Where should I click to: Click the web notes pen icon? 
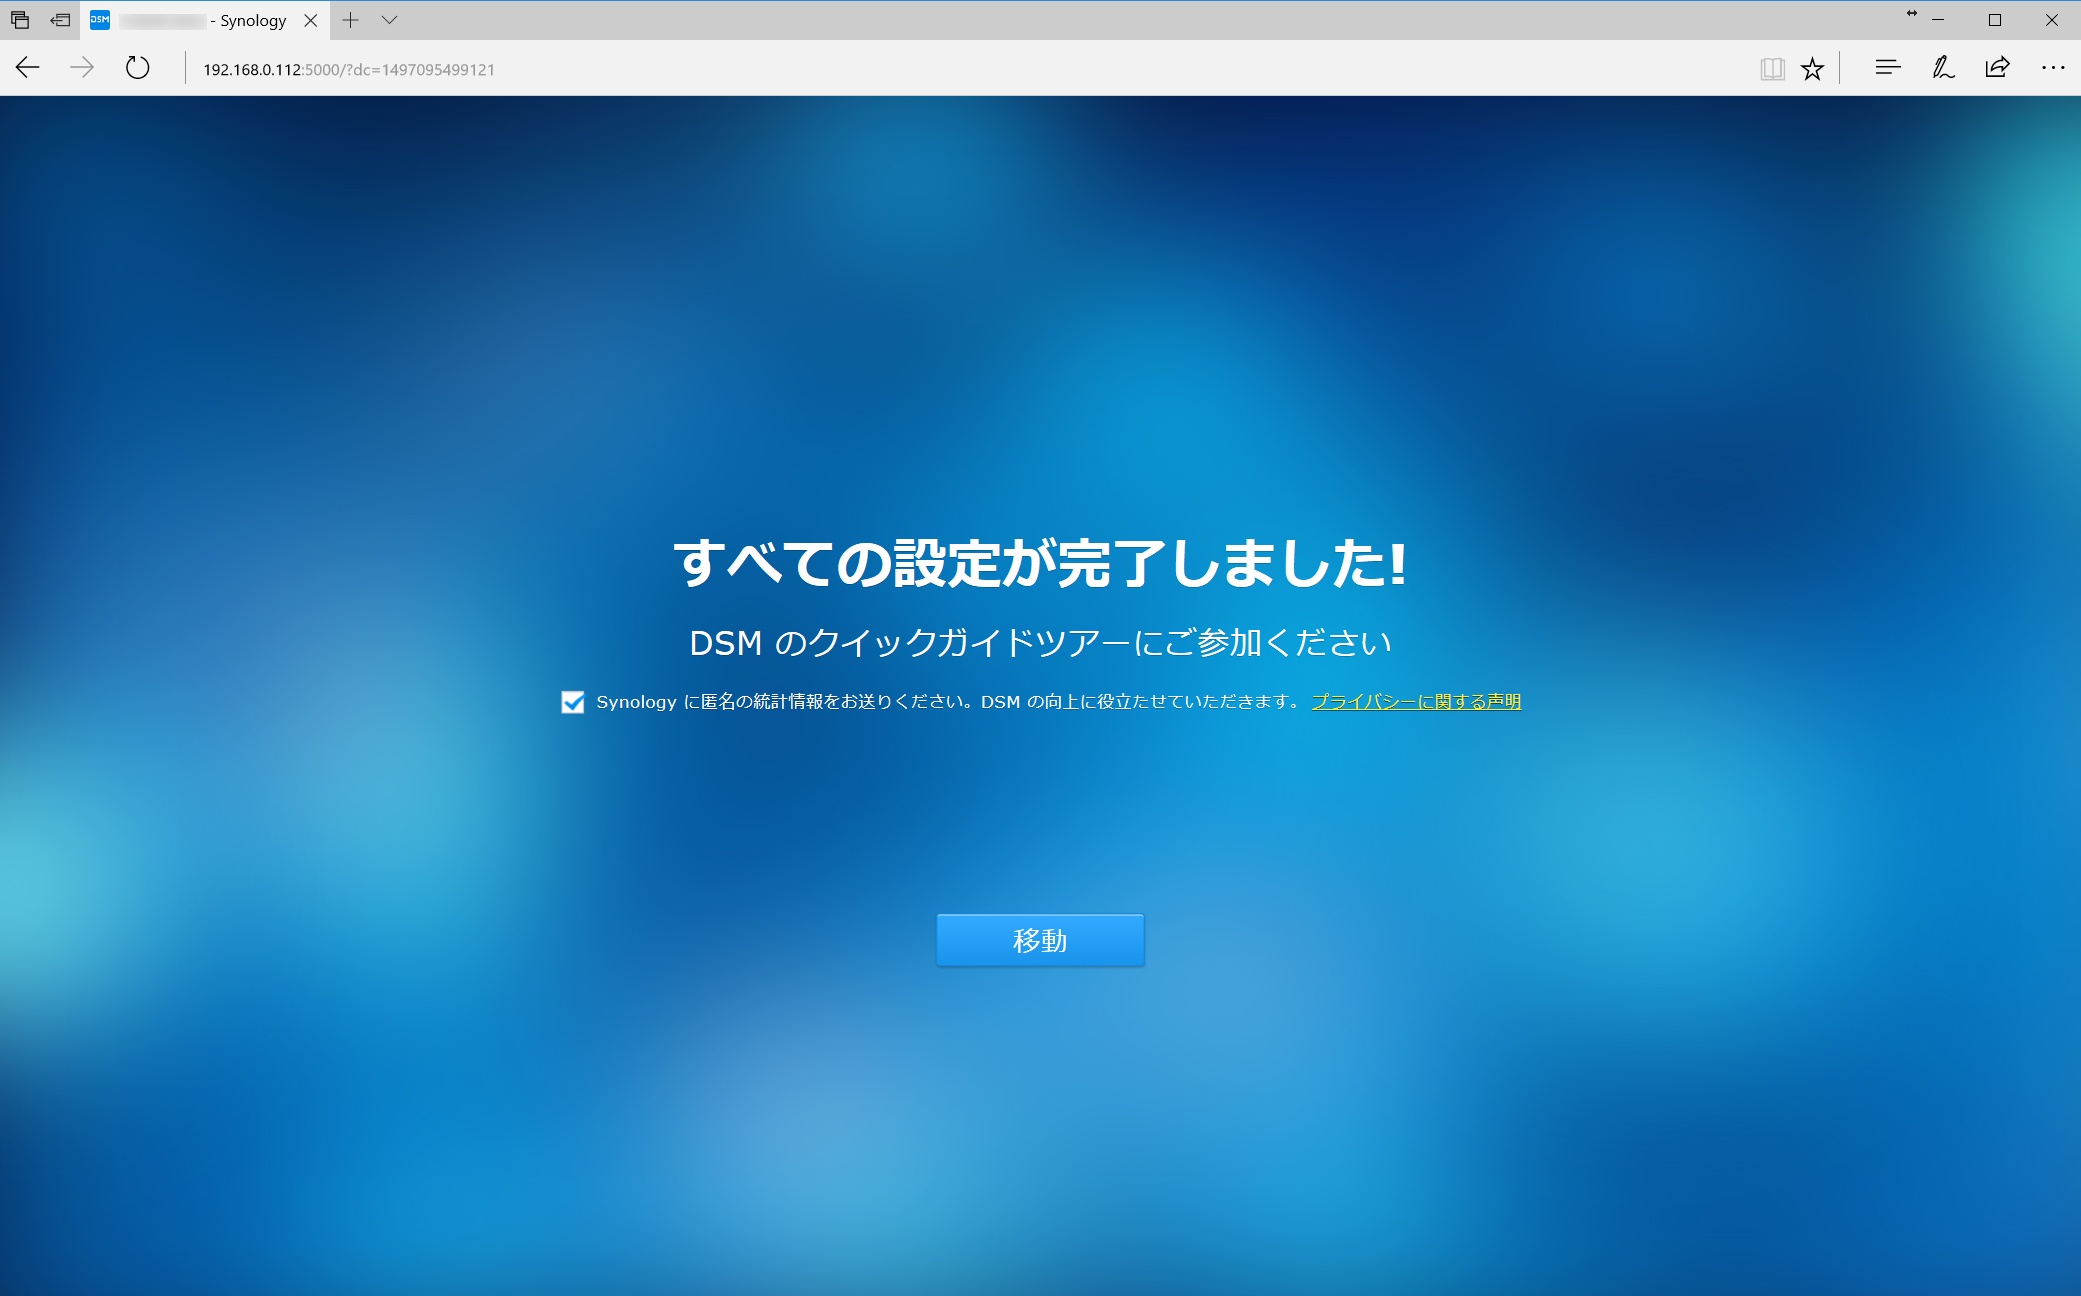1942,68
